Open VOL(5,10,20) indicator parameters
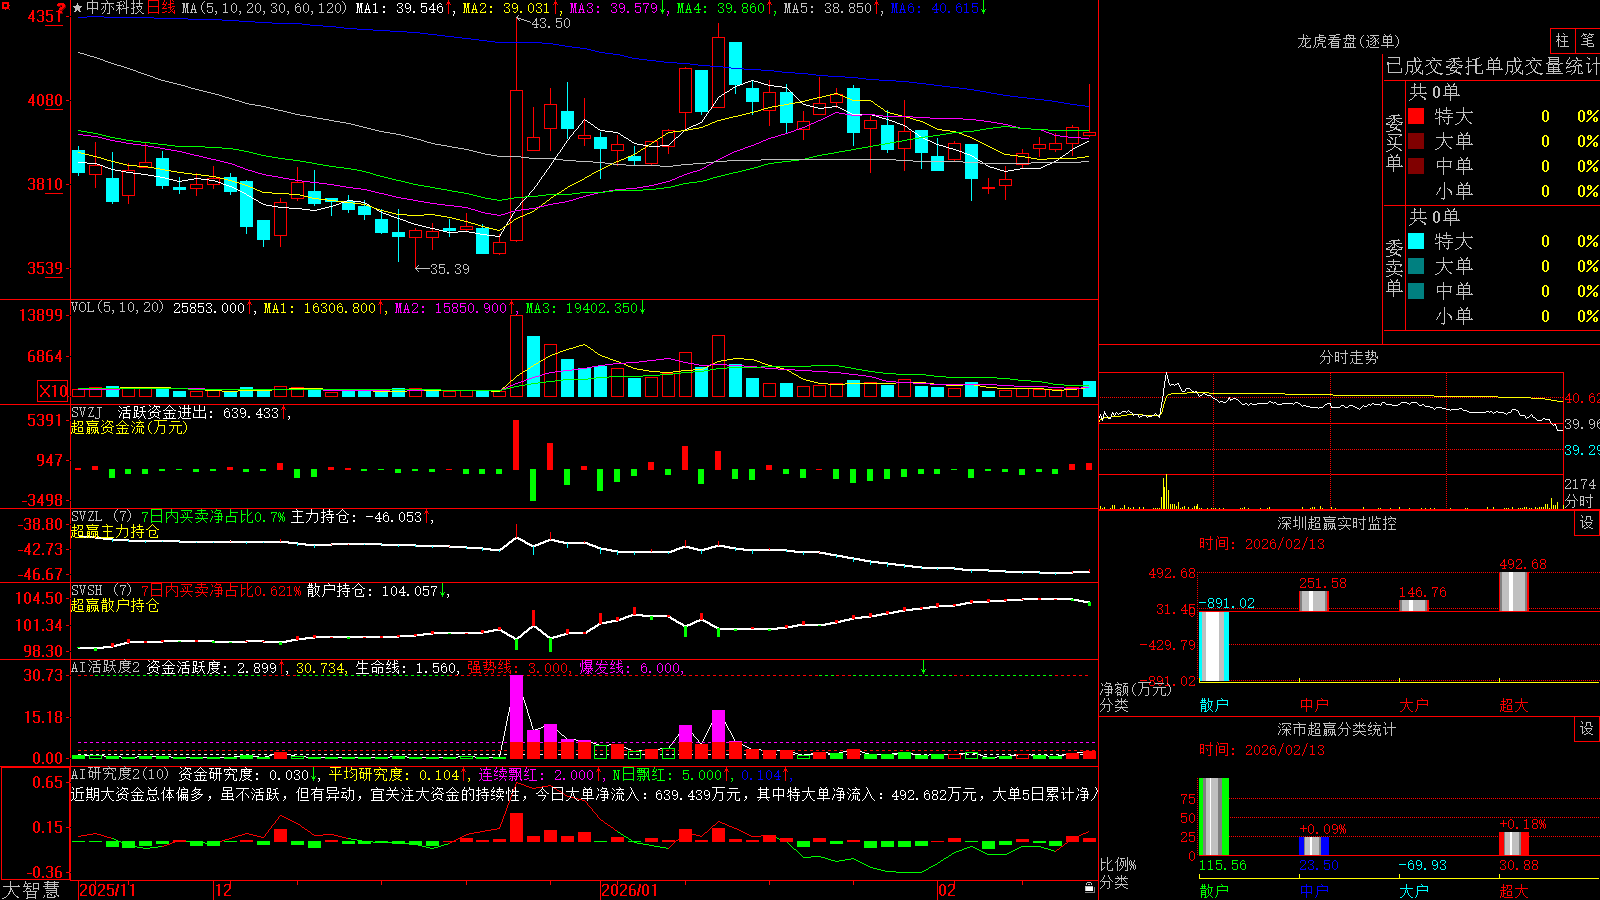 (117, 308)
